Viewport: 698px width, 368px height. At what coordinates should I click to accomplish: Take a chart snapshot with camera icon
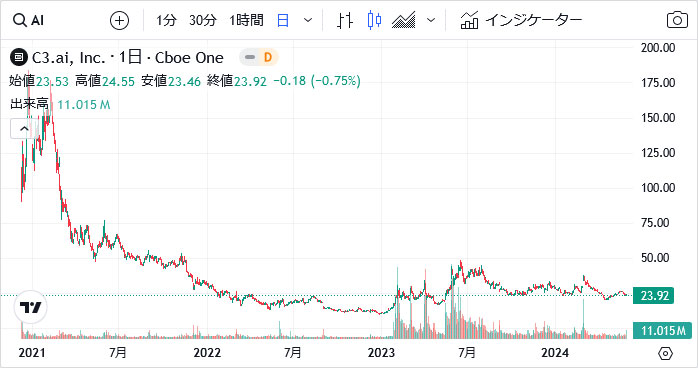click(677, 20)
